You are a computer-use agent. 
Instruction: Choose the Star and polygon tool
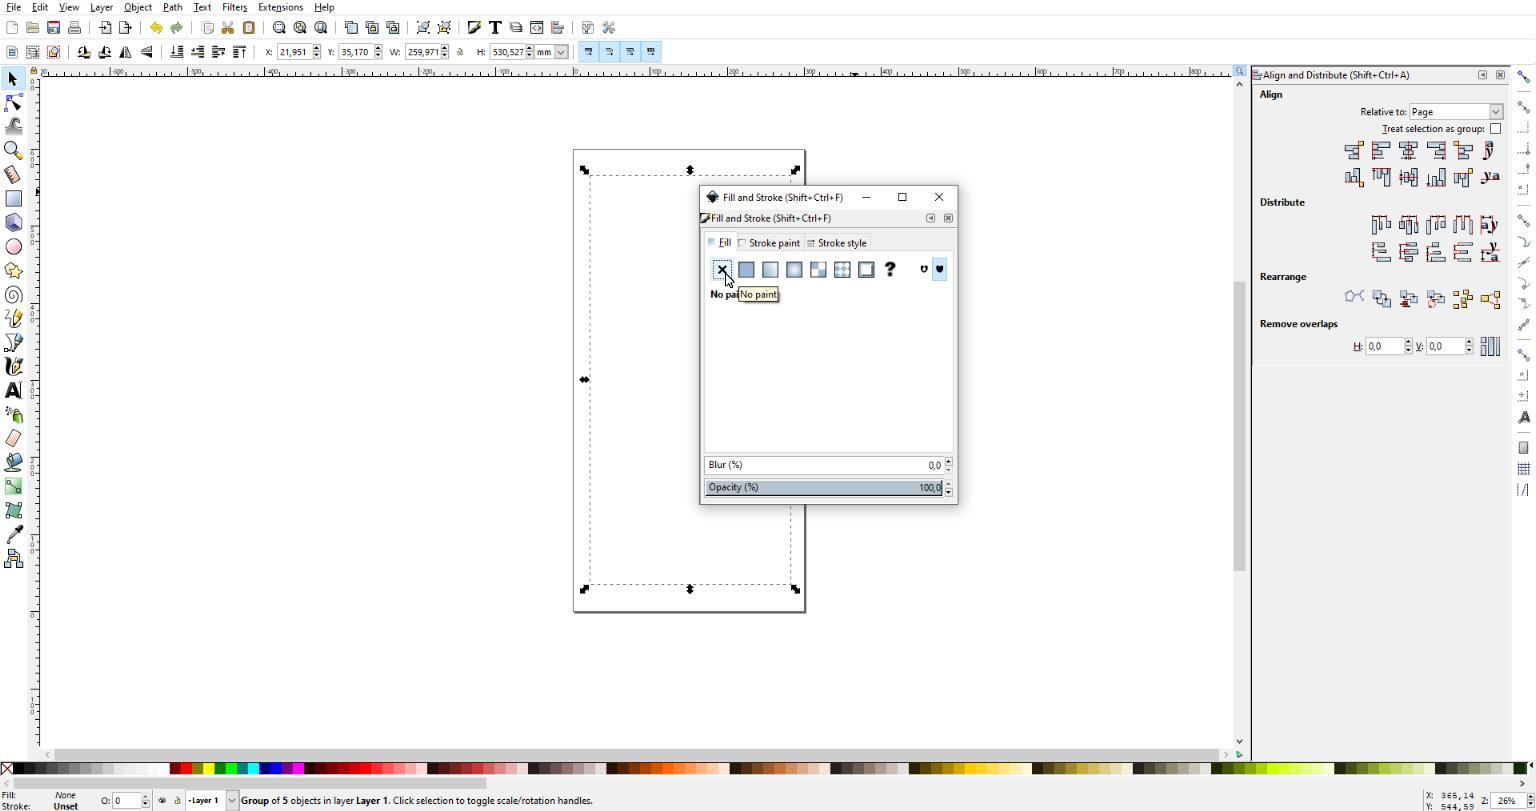pyautogui.click(x=13, y=270)
